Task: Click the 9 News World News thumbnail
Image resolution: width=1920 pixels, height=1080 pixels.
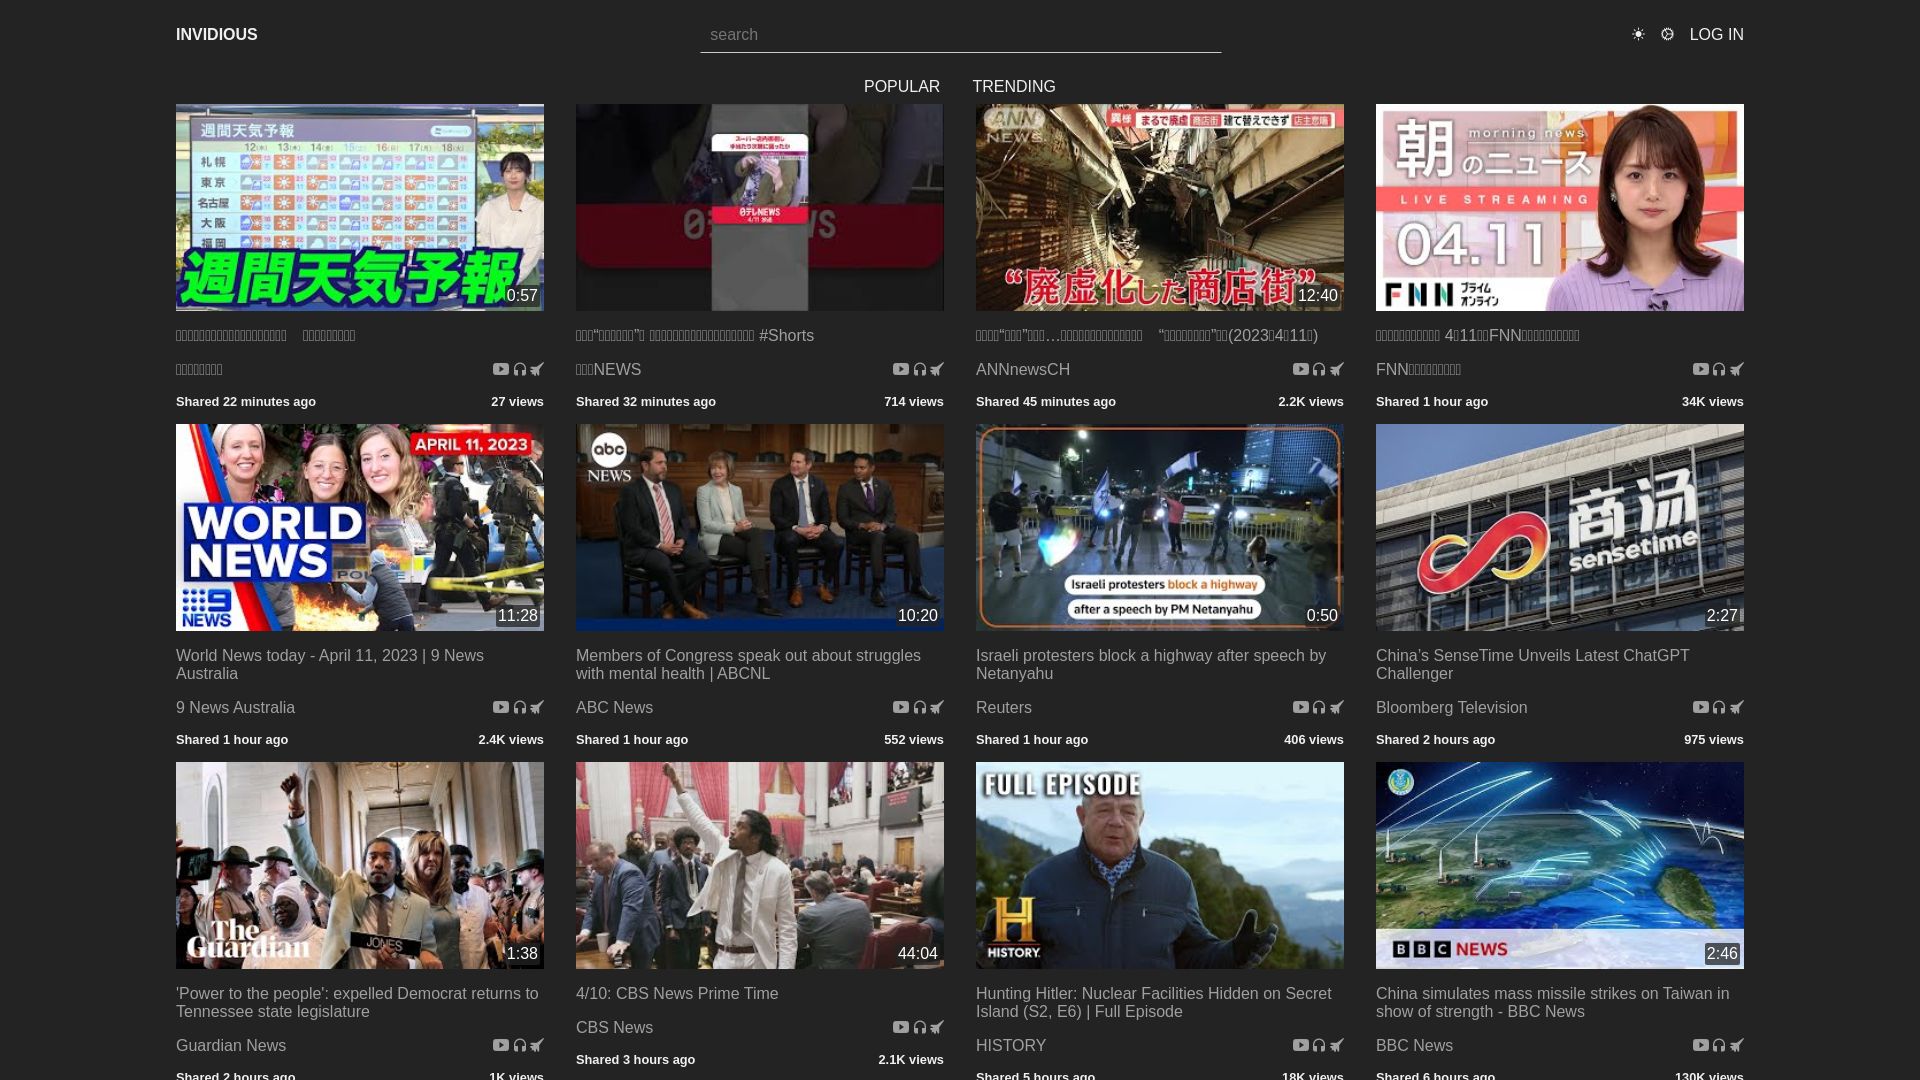Action: (360, 527)
